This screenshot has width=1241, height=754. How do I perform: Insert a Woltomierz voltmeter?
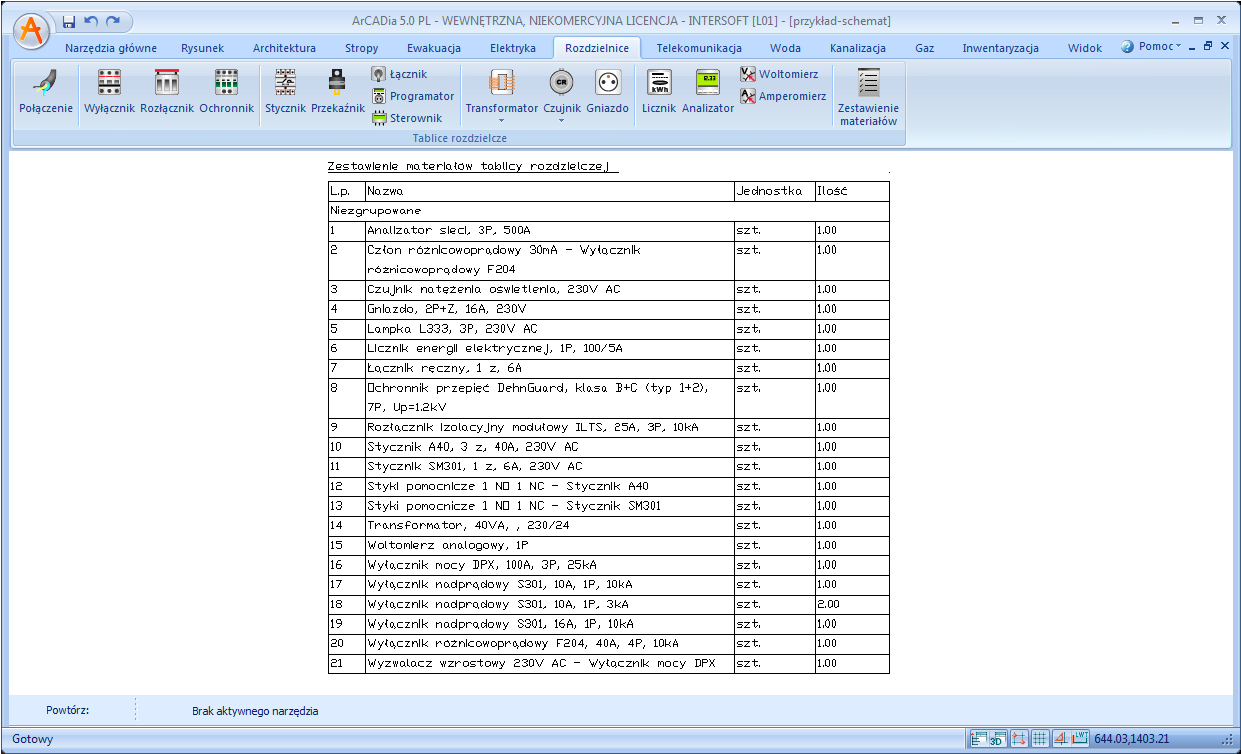pos(779,74)
